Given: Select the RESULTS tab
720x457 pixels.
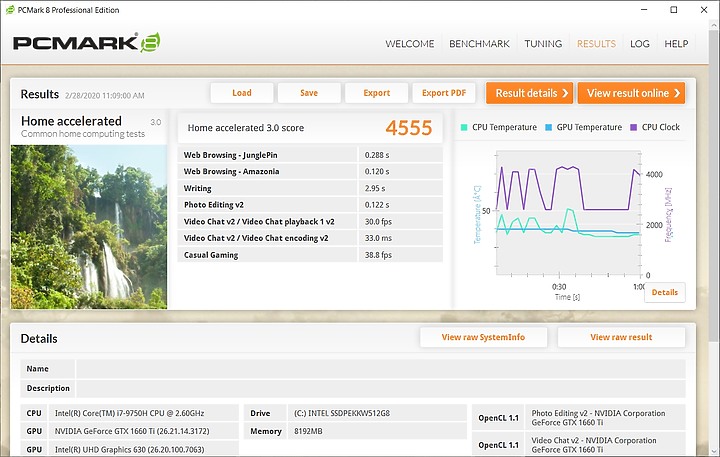Looking at the screenshot, I should click(596, 44).
